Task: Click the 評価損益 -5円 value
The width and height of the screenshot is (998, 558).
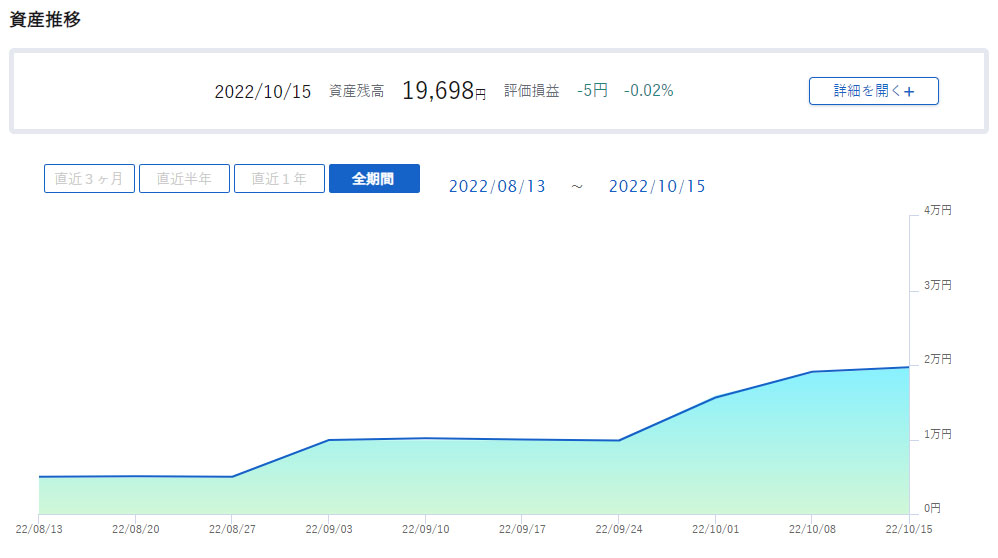Action: tap(592, 91)
